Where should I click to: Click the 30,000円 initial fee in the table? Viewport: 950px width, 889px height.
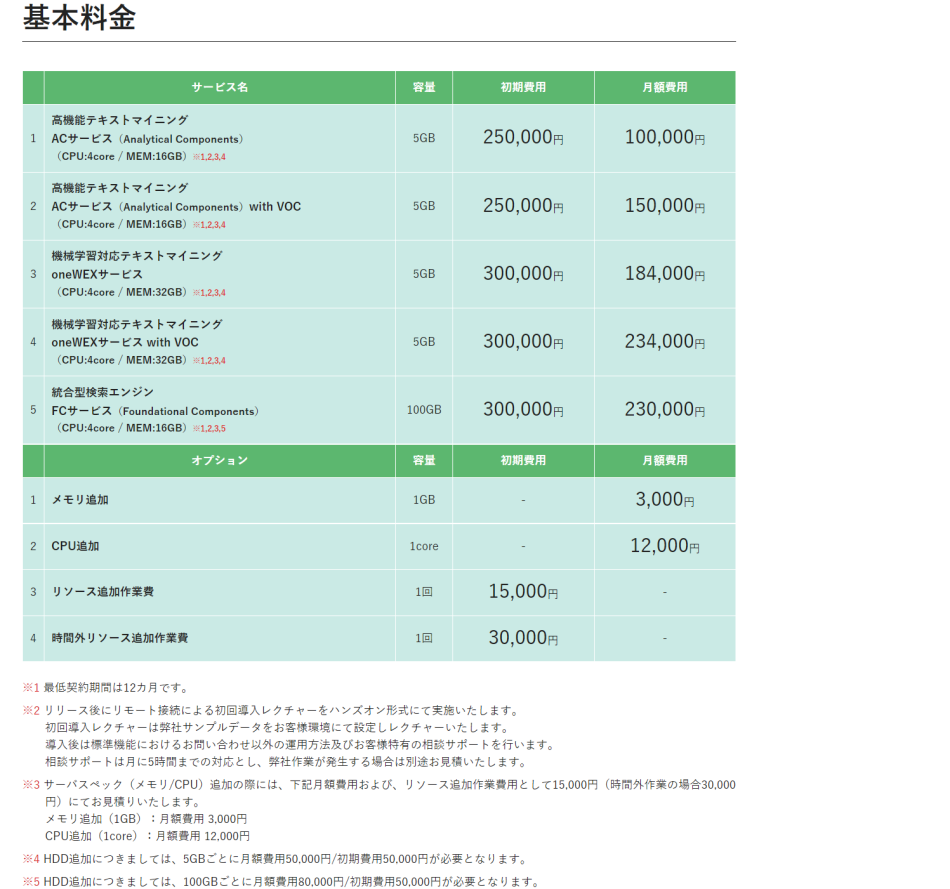point(522,638)
